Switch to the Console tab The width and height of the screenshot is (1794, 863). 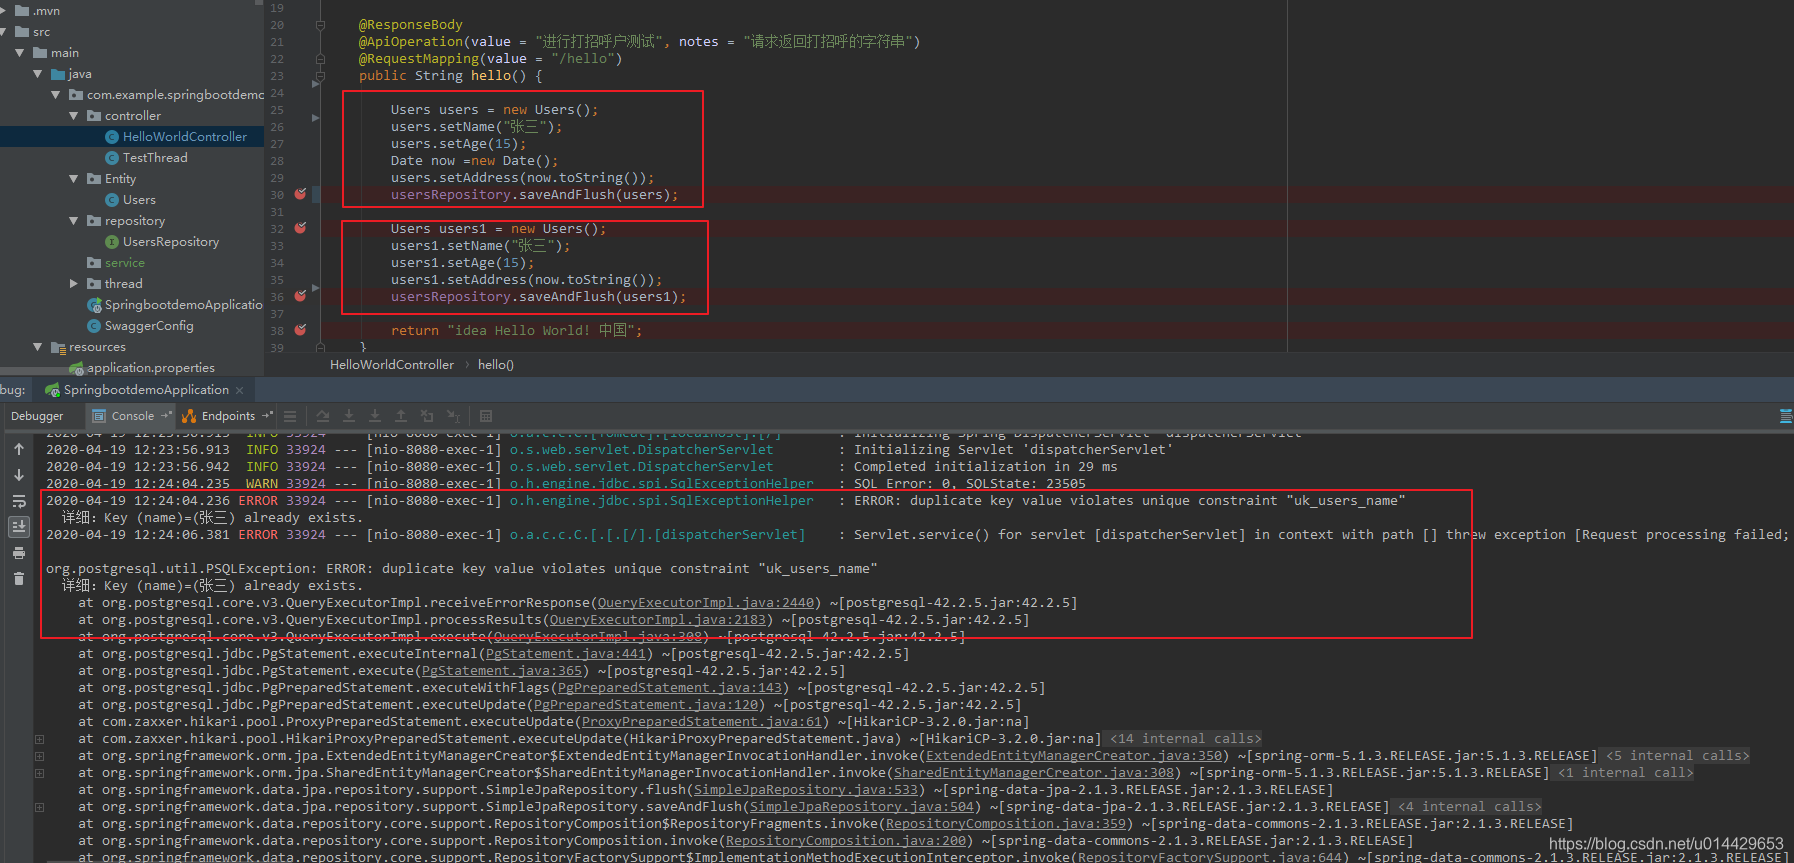(132, 416)
